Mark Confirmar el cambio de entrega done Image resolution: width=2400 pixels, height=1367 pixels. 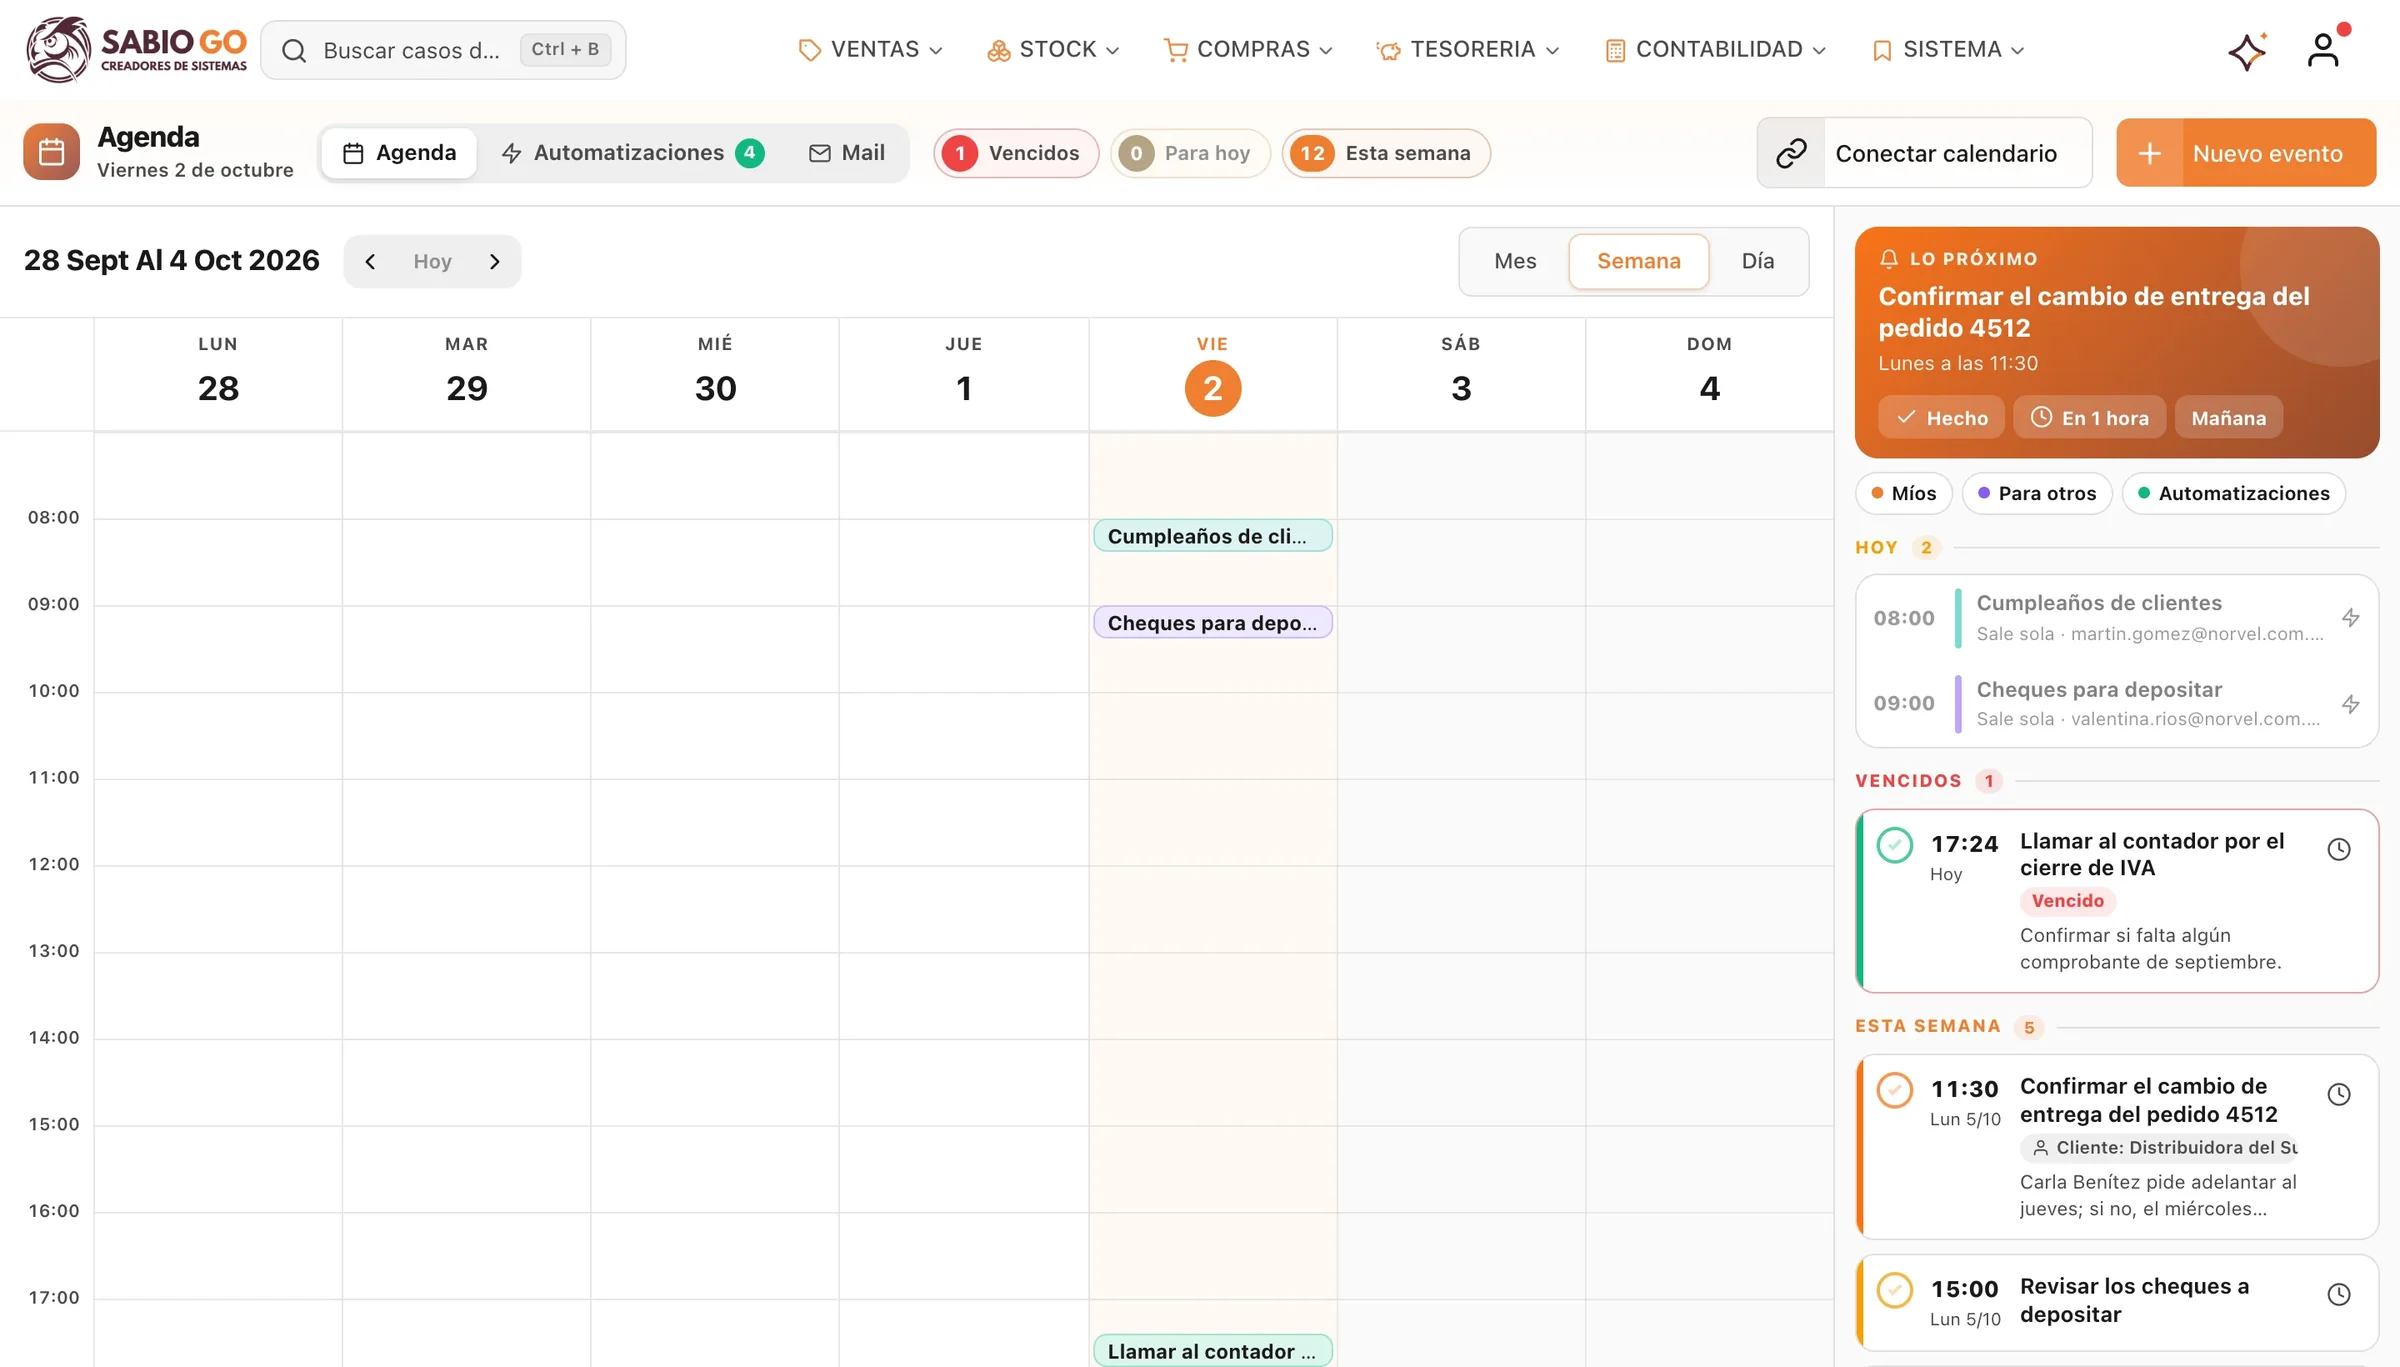(1894, 1090)
